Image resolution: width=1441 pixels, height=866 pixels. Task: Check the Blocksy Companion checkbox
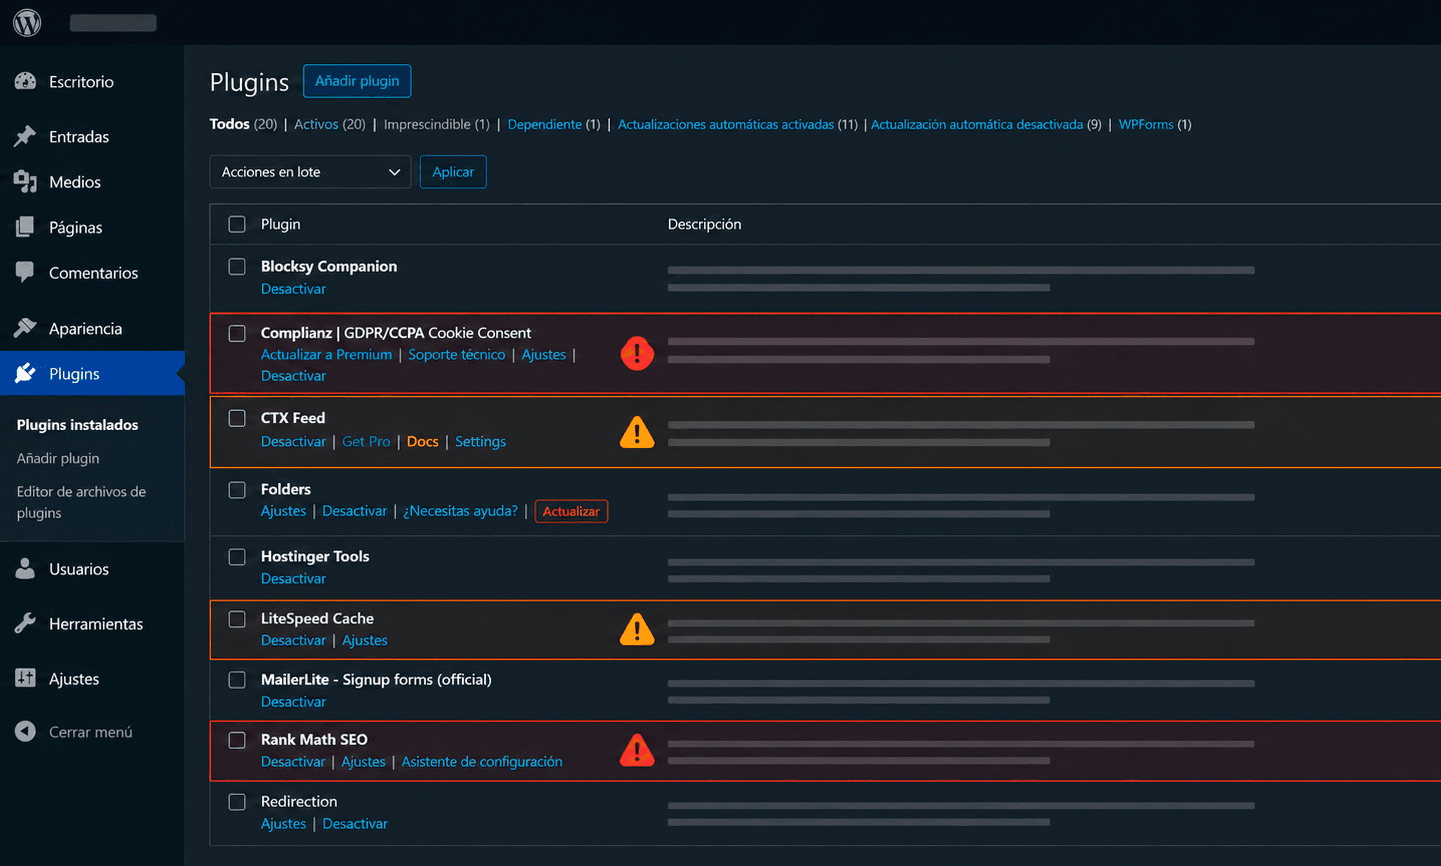pyautogui.click(x=237, y=266)
